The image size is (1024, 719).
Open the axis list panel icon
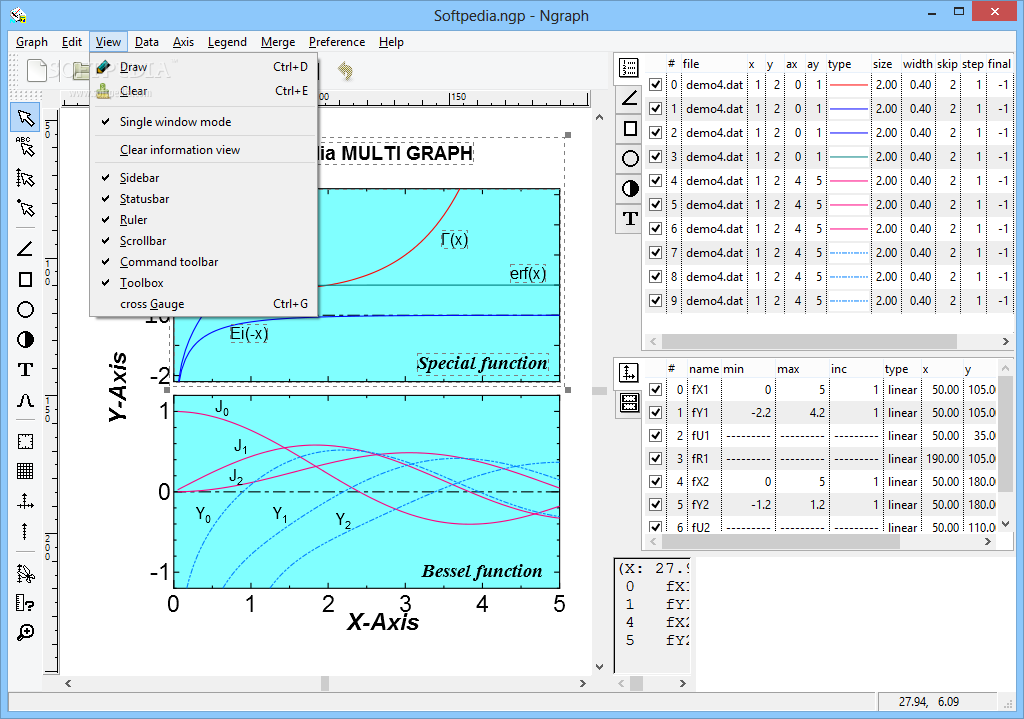[628, 373]
